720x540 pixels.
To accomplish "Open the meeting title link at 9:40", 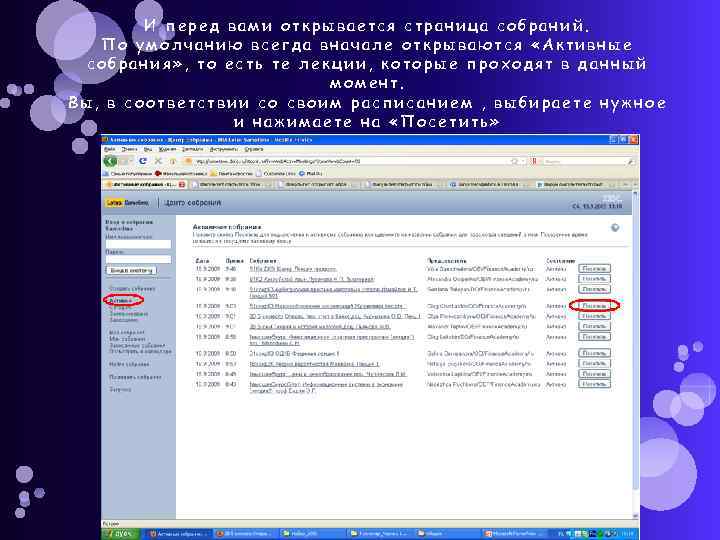I will (292, 269).
